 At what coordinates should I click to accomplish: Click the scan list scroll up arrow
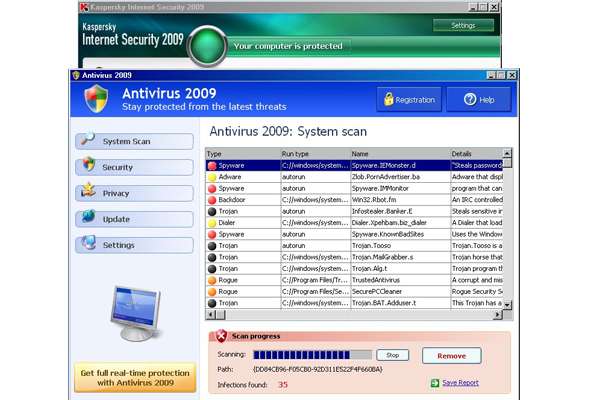coord(507,153)
